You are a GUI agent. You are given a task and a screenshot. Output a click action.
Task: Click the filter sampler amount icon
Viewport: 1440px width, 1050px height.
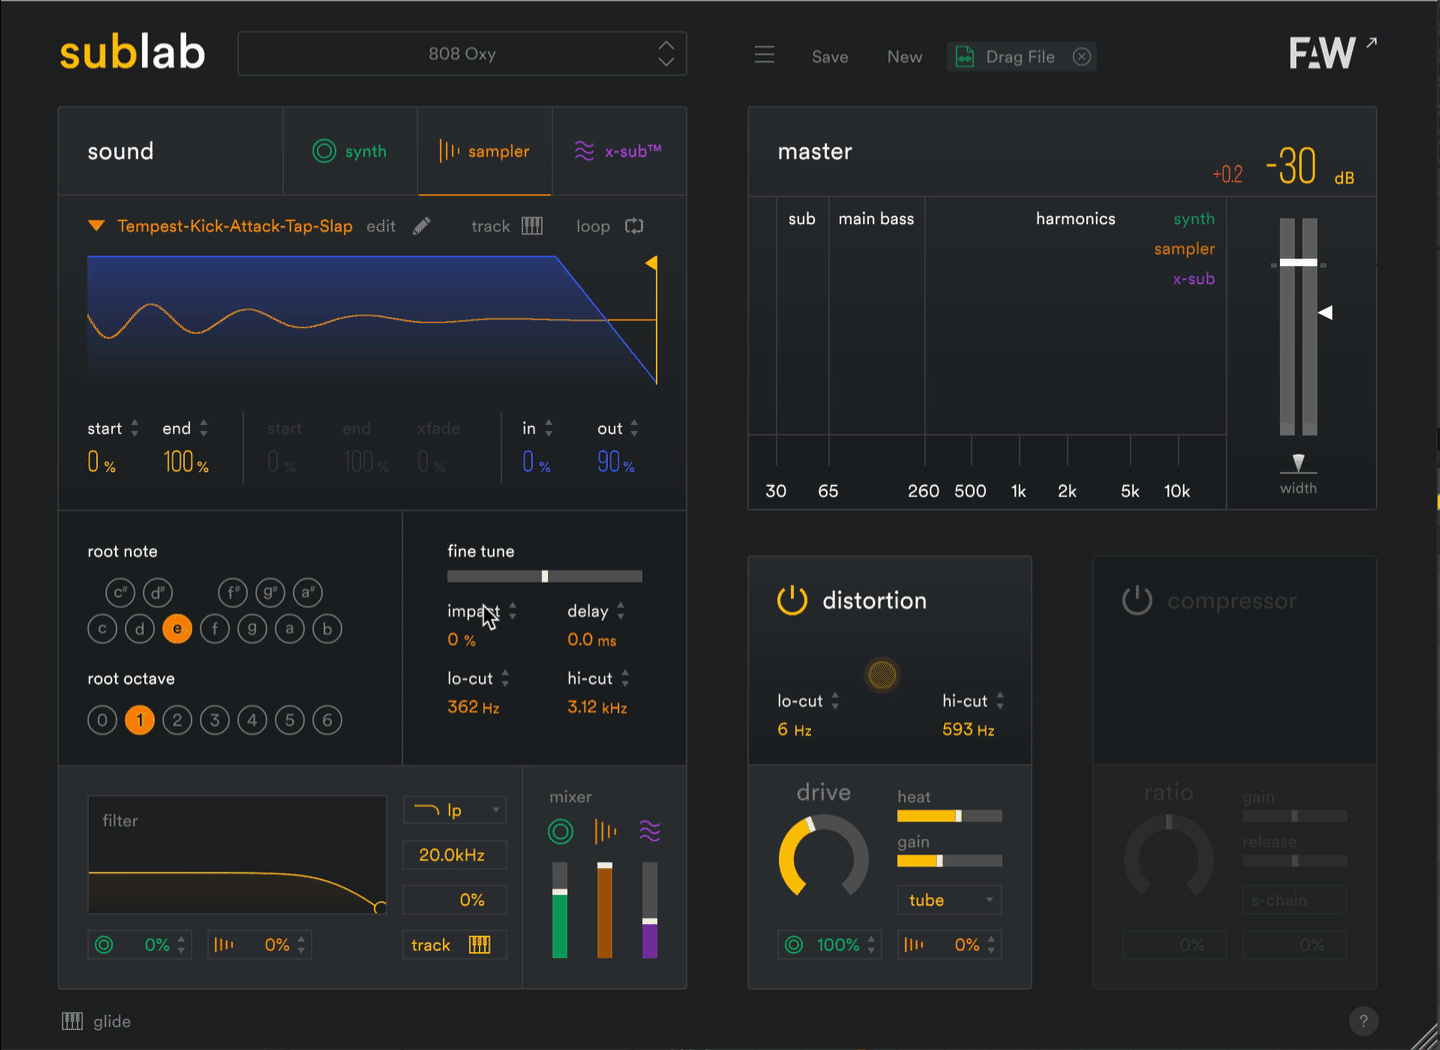pyautogui.click(x=224, y=944)
